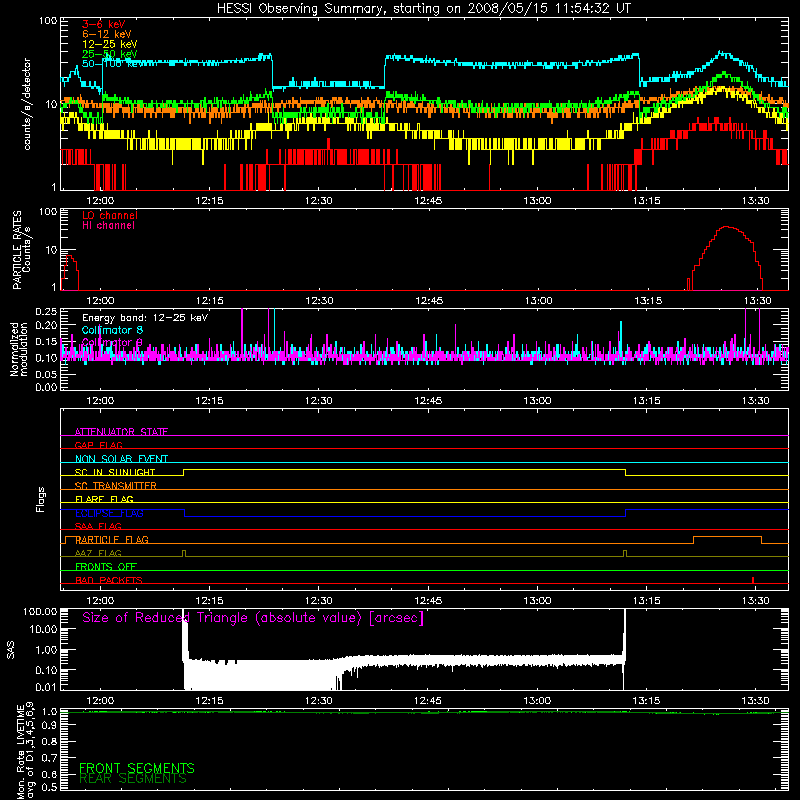
Task: Click the red 'LO channel' legend label
Action: (x=110, y=215)
